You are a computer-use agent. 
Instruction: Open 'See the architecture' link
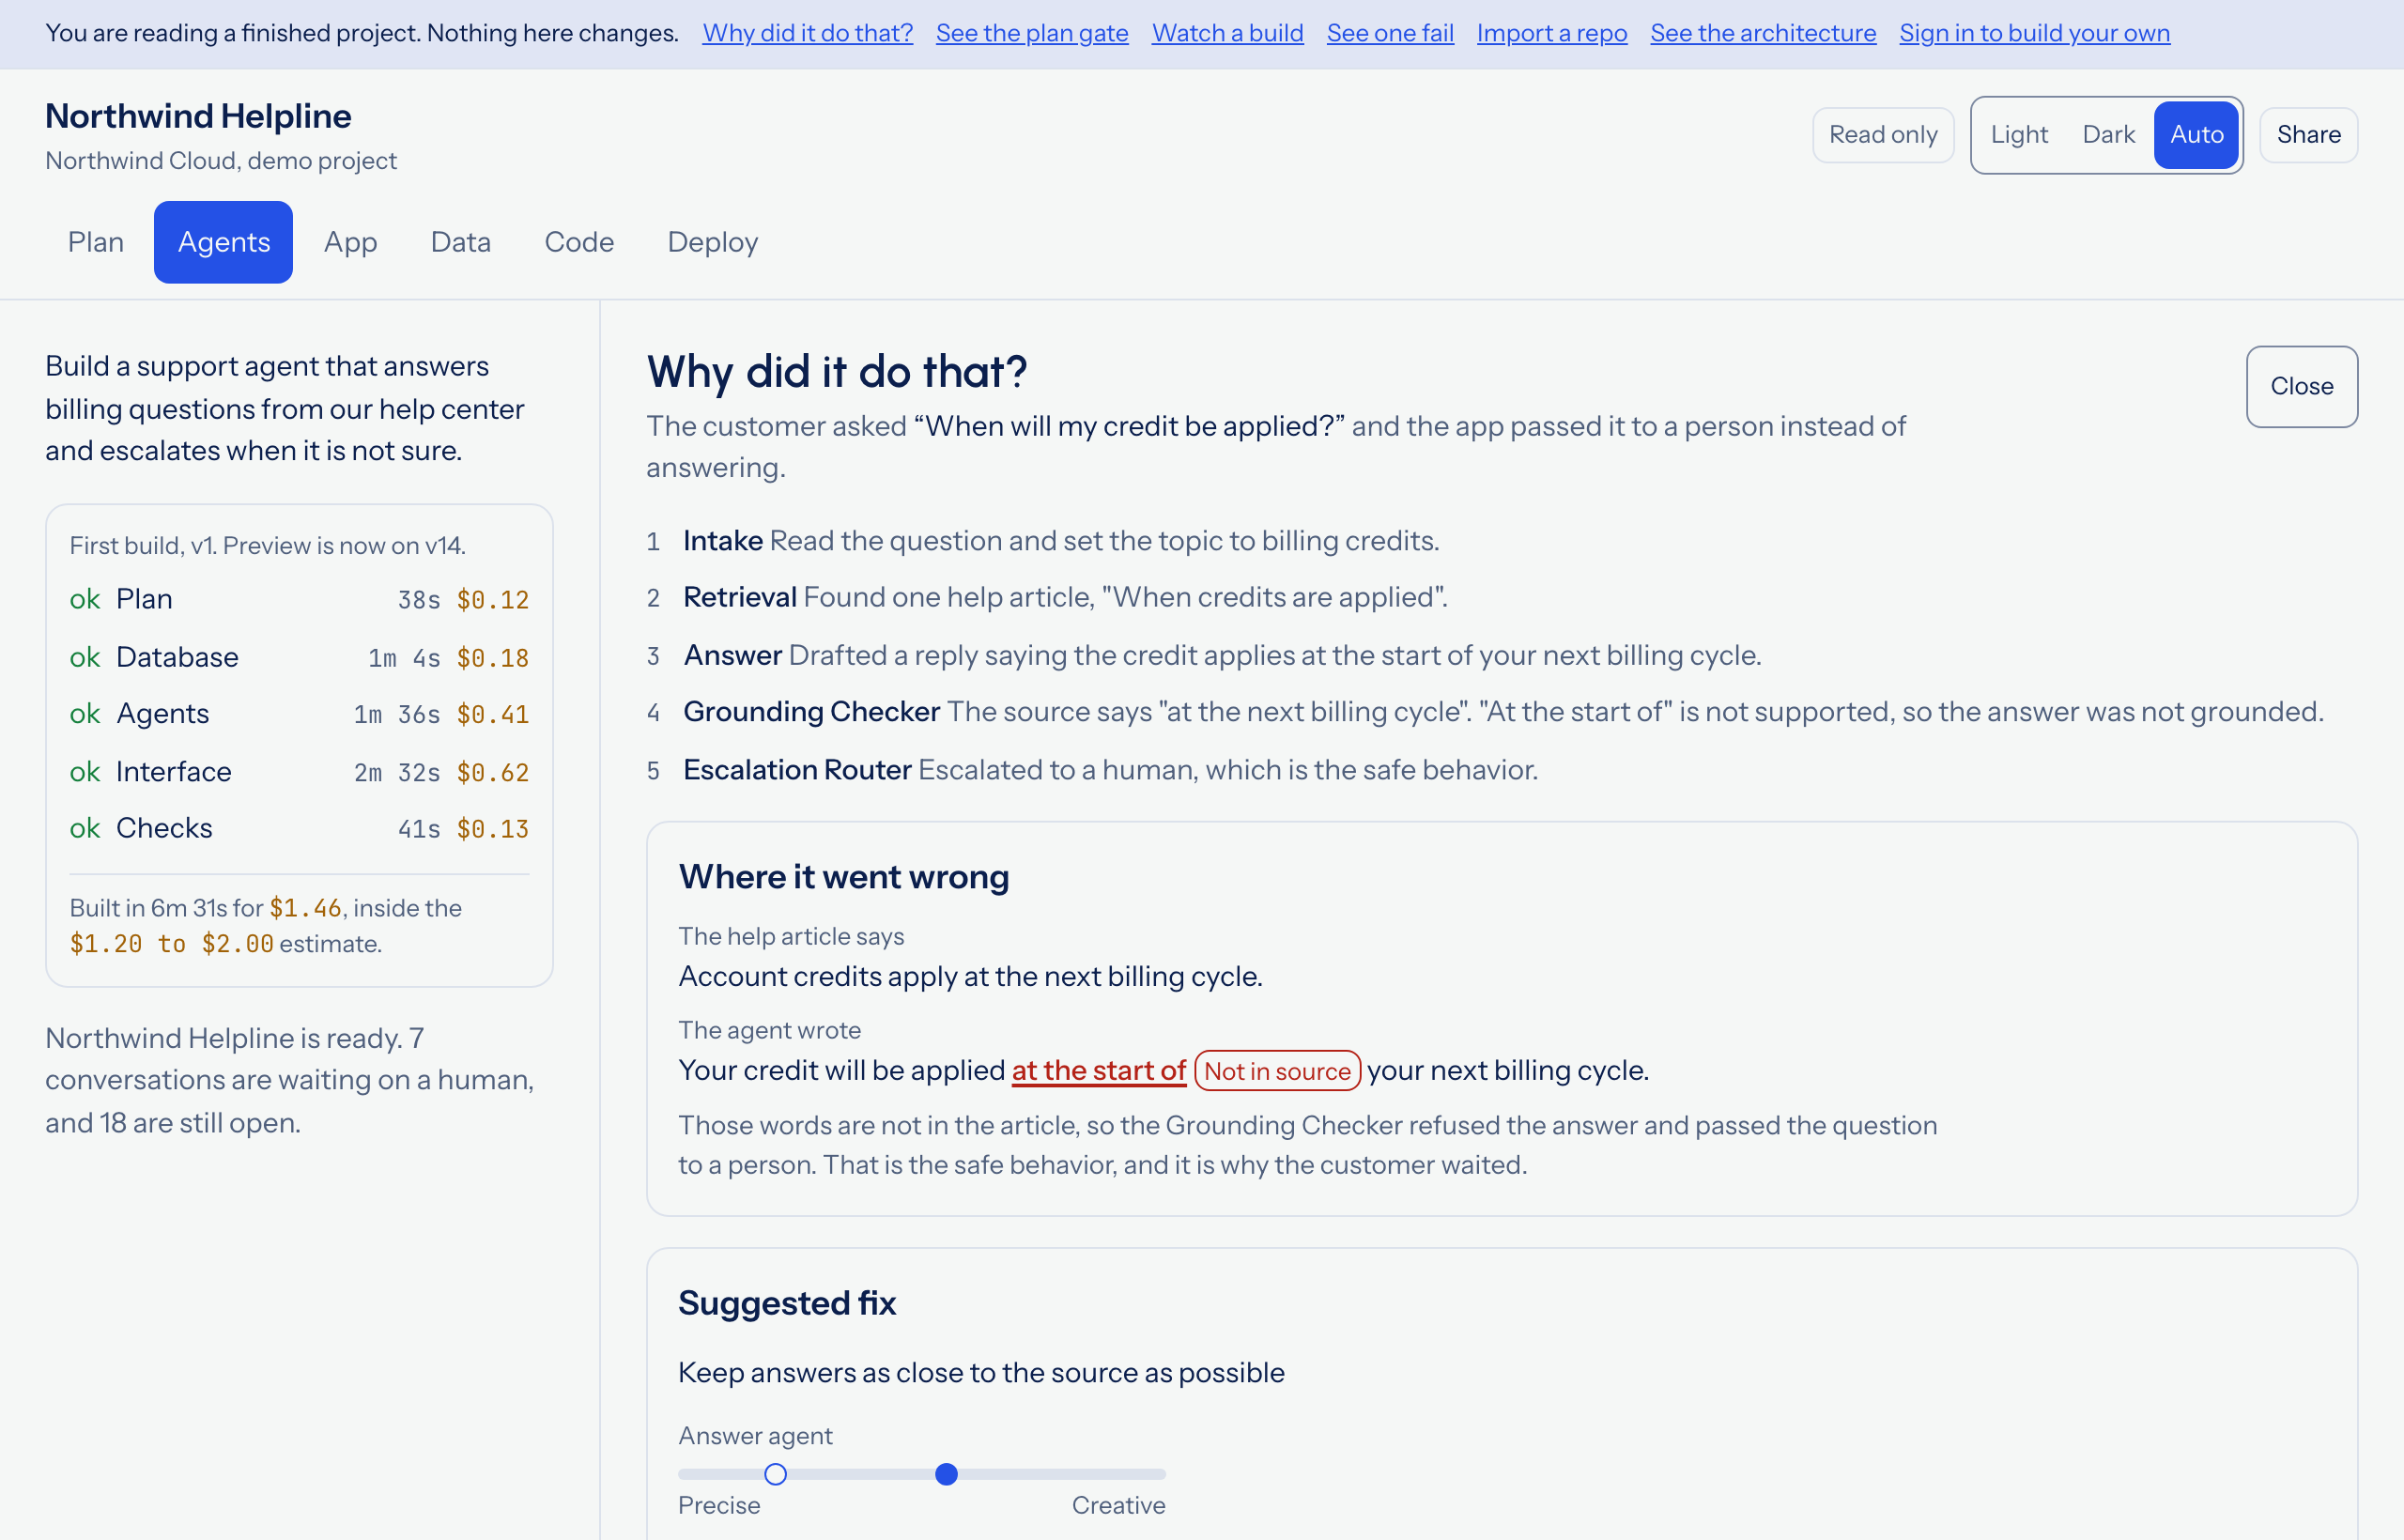click(x=1763, y=33)
